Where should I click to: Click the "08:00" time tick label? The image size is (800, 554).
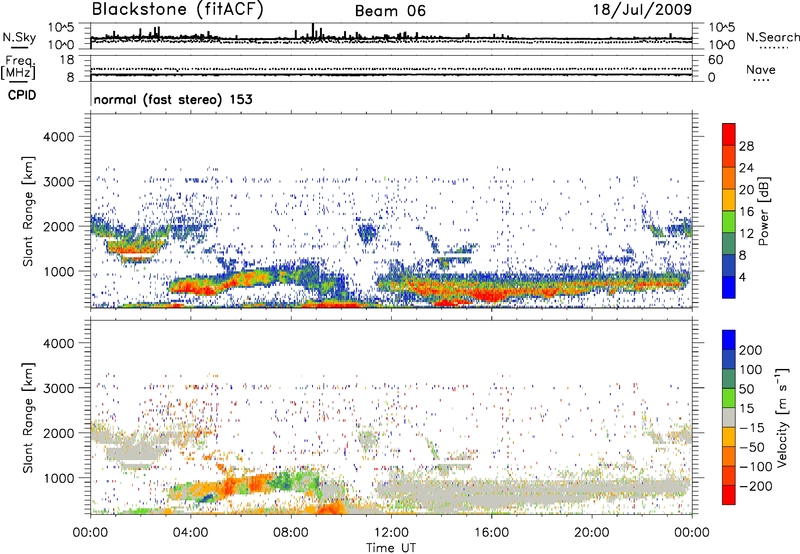291,533
